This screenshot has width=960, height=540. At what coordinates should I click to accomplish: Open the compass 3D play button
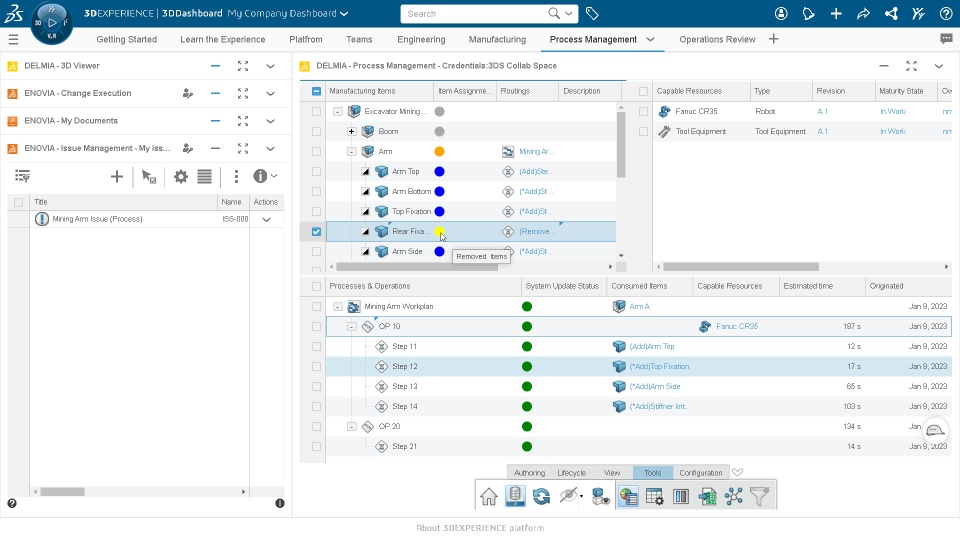click(x=52, y=23)
